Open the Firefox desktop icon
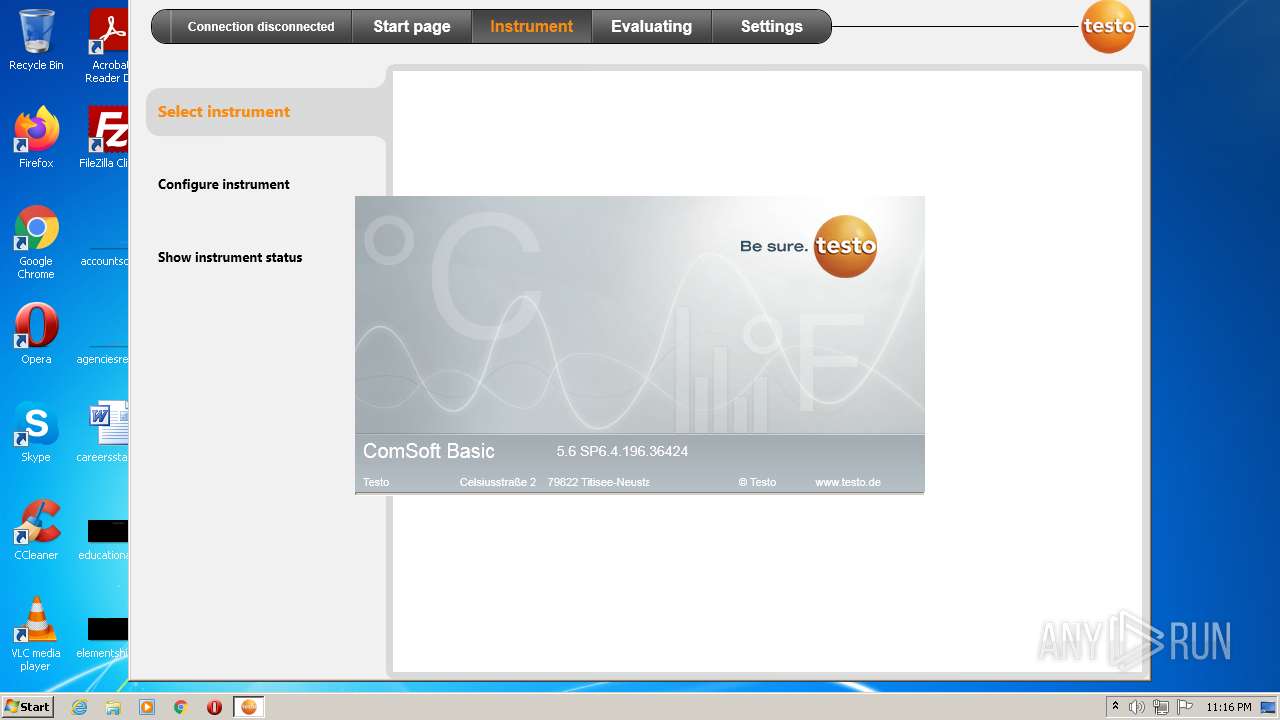 pos(36,138)
